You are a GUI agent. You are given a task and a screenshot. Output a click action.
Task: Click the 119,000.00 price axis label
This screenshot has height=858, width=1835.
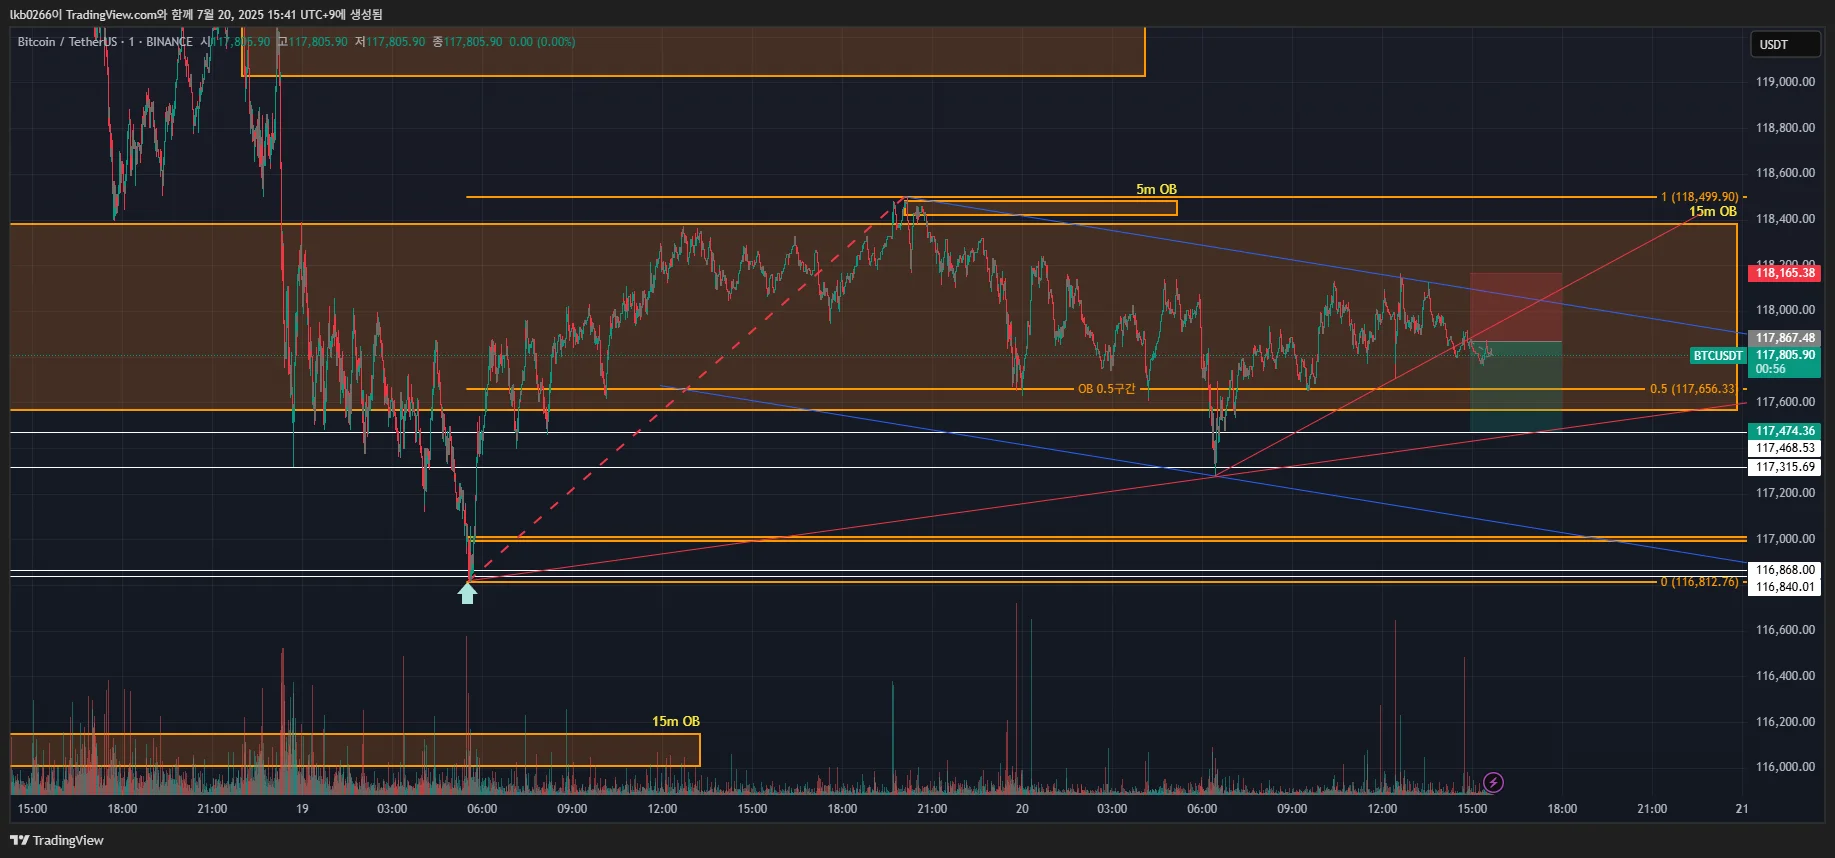coord(1785,82)
